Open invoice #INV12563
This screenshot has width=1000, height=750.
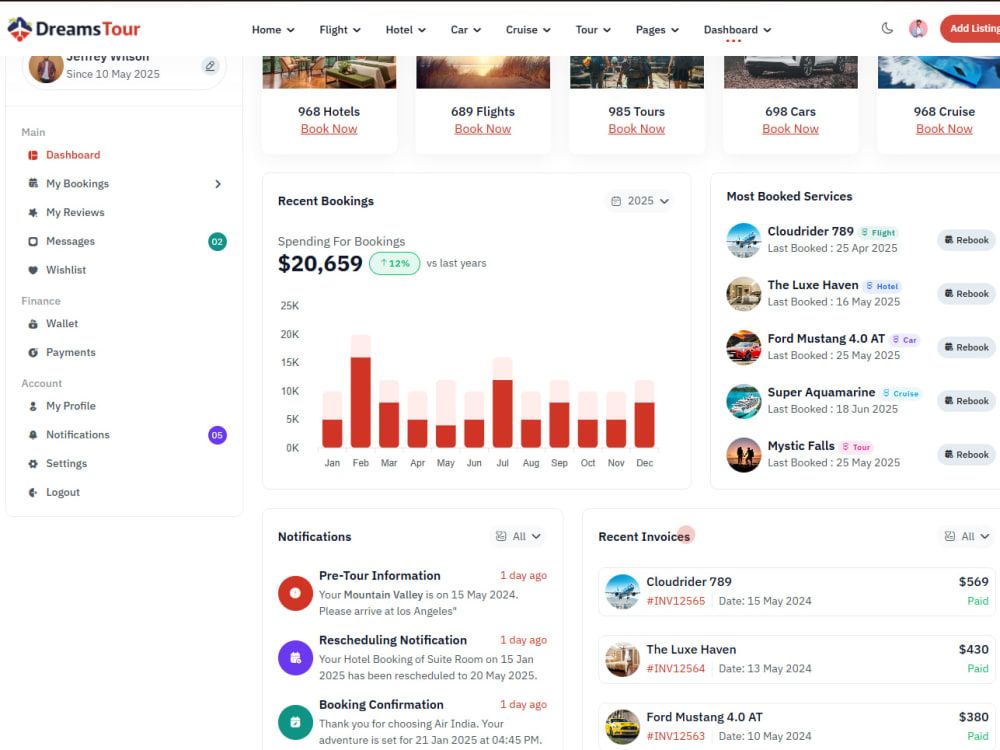(x=676, y=736)
